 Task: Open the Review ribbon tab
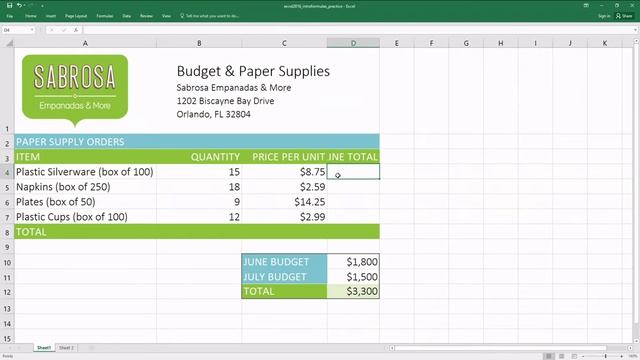coord(146,16)
